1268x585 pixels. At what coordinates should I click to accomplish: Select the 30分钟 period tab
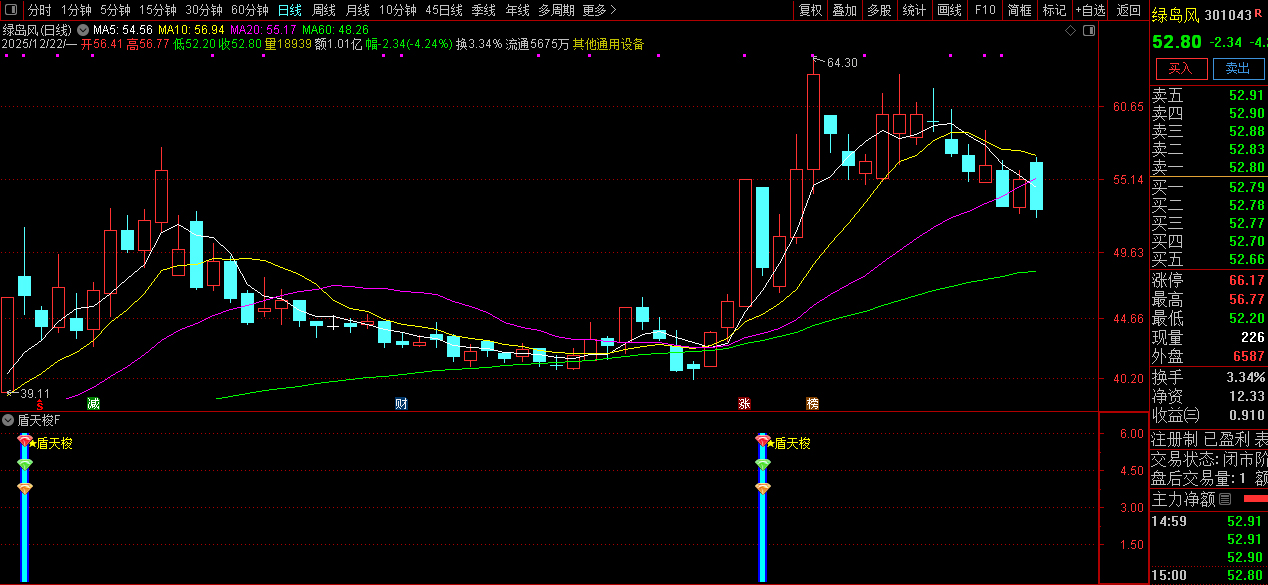click(x=204, y=10)
